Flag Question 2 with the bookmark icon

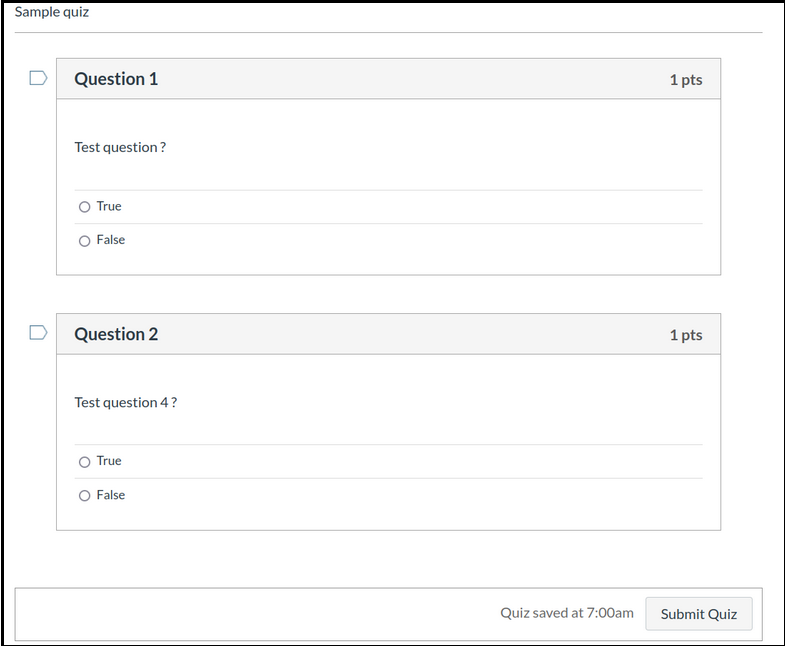[38, 333]
